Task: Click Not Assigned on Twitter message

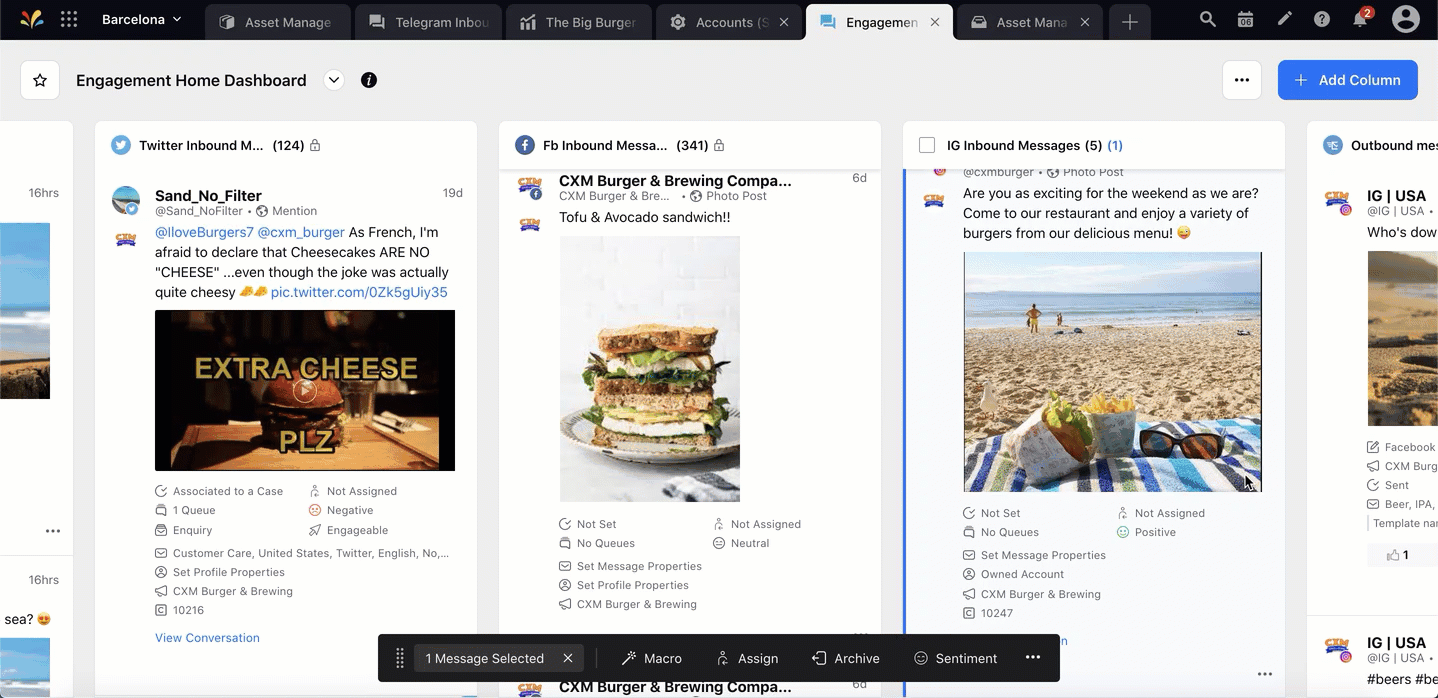Action: pyautogui.click(x=353, y=491)
